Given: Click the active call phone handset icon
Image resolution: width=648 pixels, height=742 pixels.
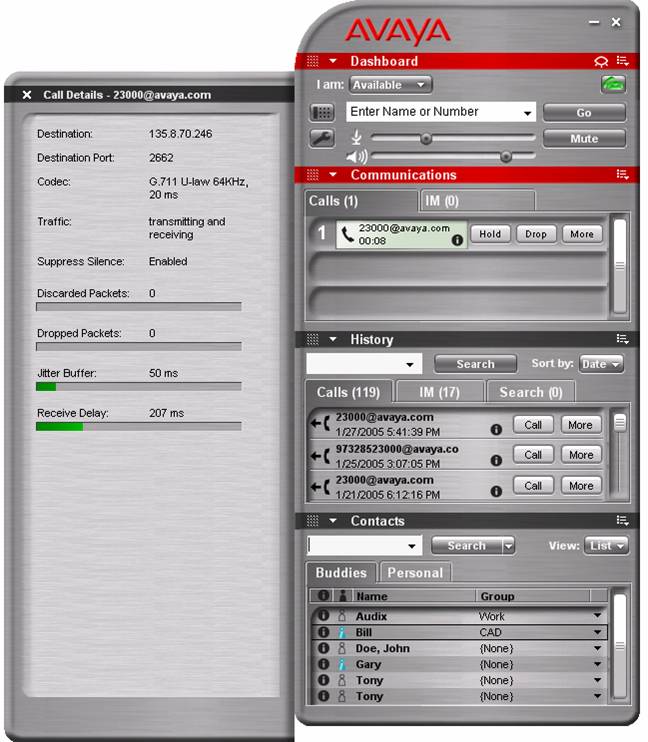Looking at the screenshot, I should tap(348, 234).
